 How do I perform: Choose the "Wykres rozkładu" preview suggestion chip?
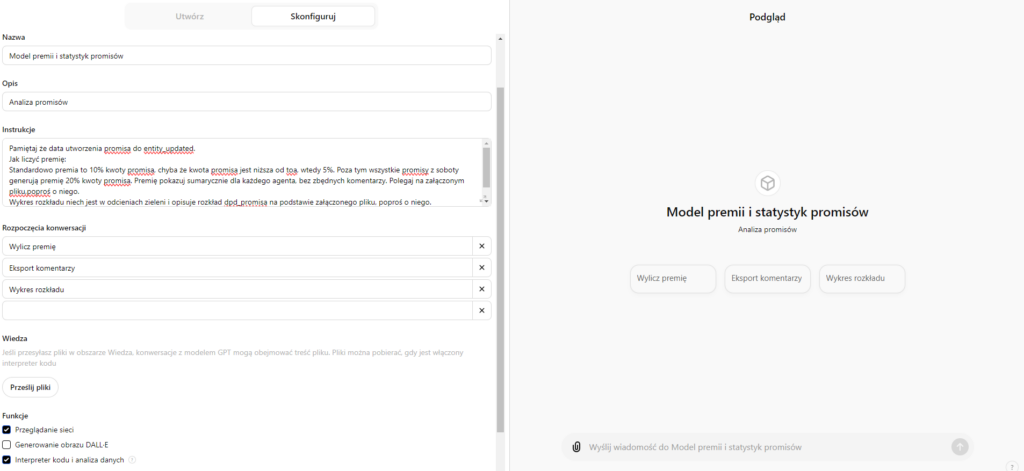(x=861, y=279)
